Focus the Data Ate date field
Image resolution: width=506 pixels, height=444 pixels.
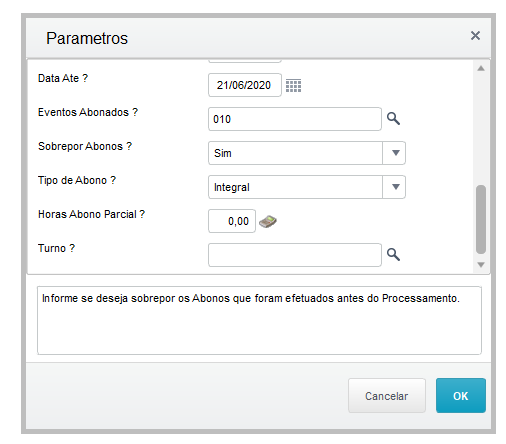click(x=245, y=85)
